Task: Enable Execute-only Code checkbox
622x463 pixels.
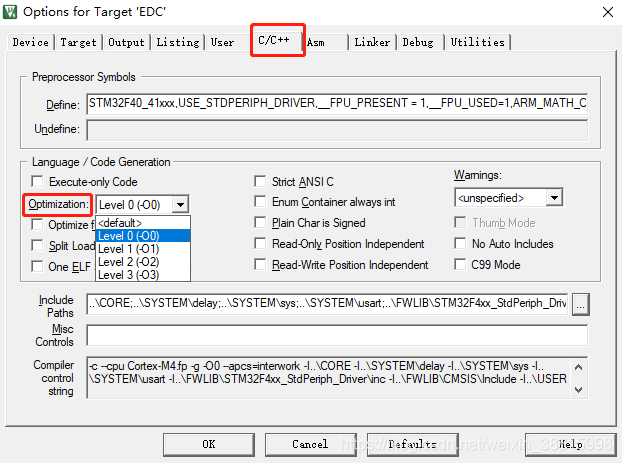Action: point(38,182)
